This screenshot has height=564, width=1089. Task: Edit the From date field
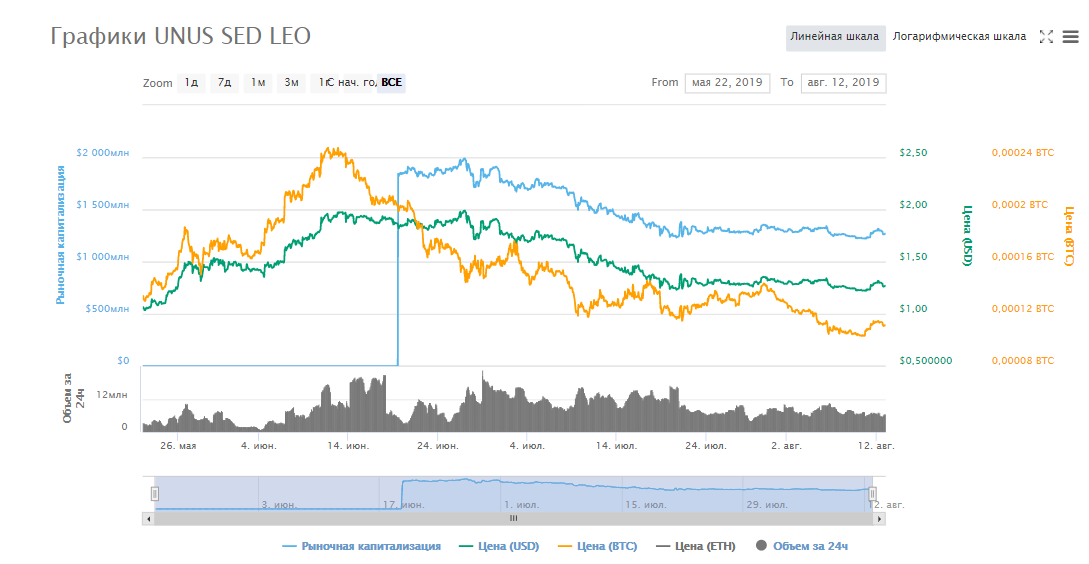pyautogui.click(x=727, y=83)
